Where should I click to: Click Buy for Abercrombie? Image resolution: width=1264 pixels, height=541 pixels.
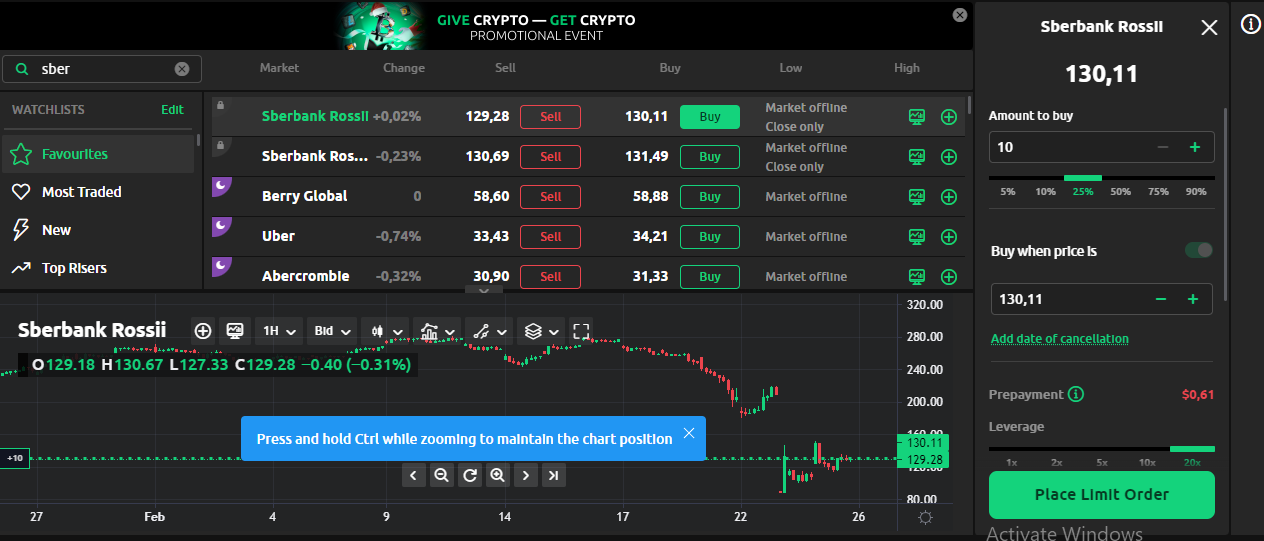(710, 277)
